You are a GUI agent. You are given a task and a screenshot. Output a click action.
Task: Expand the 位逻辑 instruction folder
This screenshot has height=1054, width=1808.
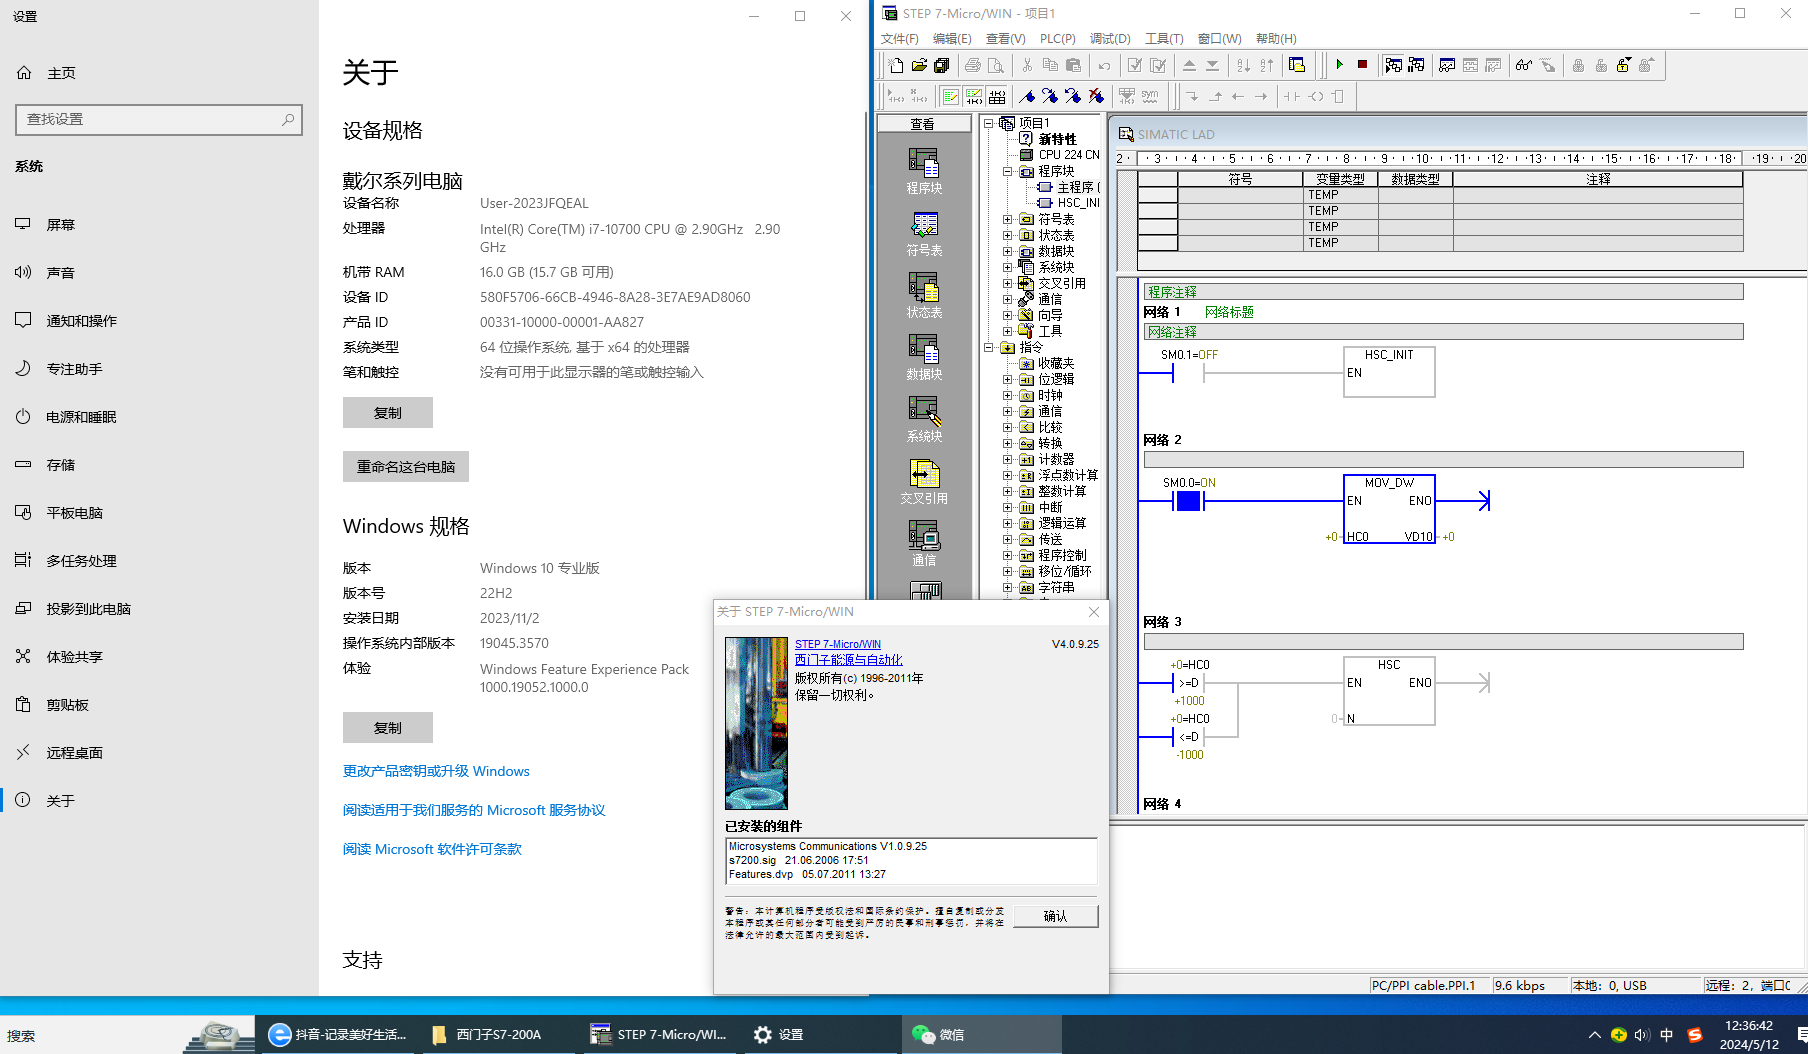tap(1008, 380)
